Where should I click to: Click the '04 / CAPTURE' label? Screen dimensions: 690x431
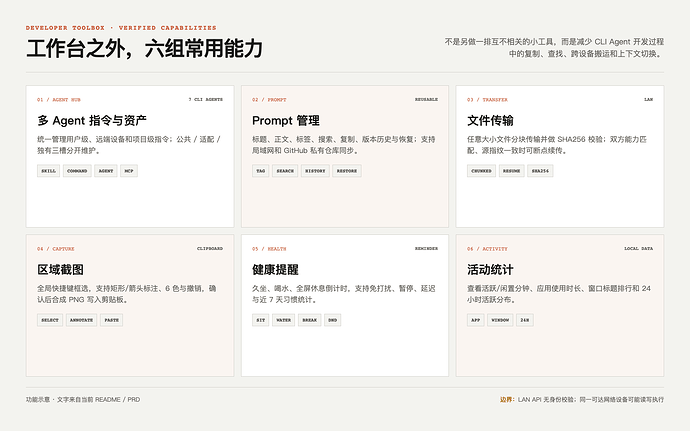click(55, 249)
